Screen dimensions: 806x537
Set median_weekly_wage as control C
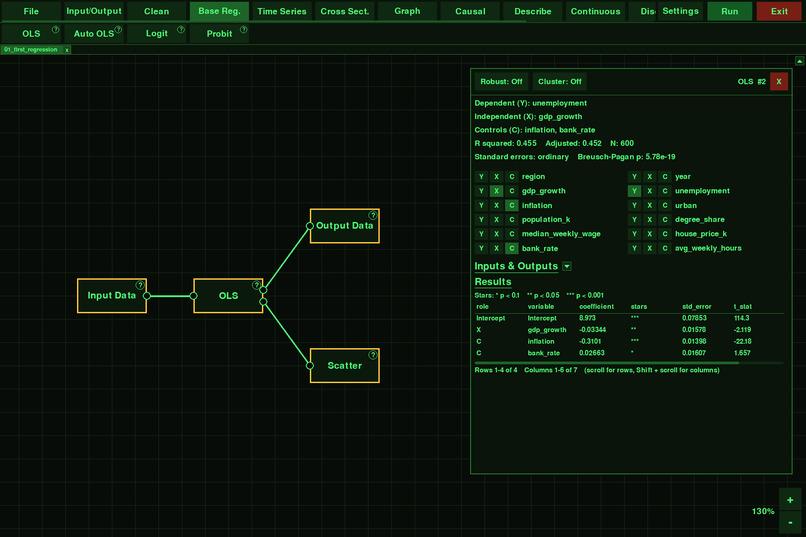coord(511,234)
